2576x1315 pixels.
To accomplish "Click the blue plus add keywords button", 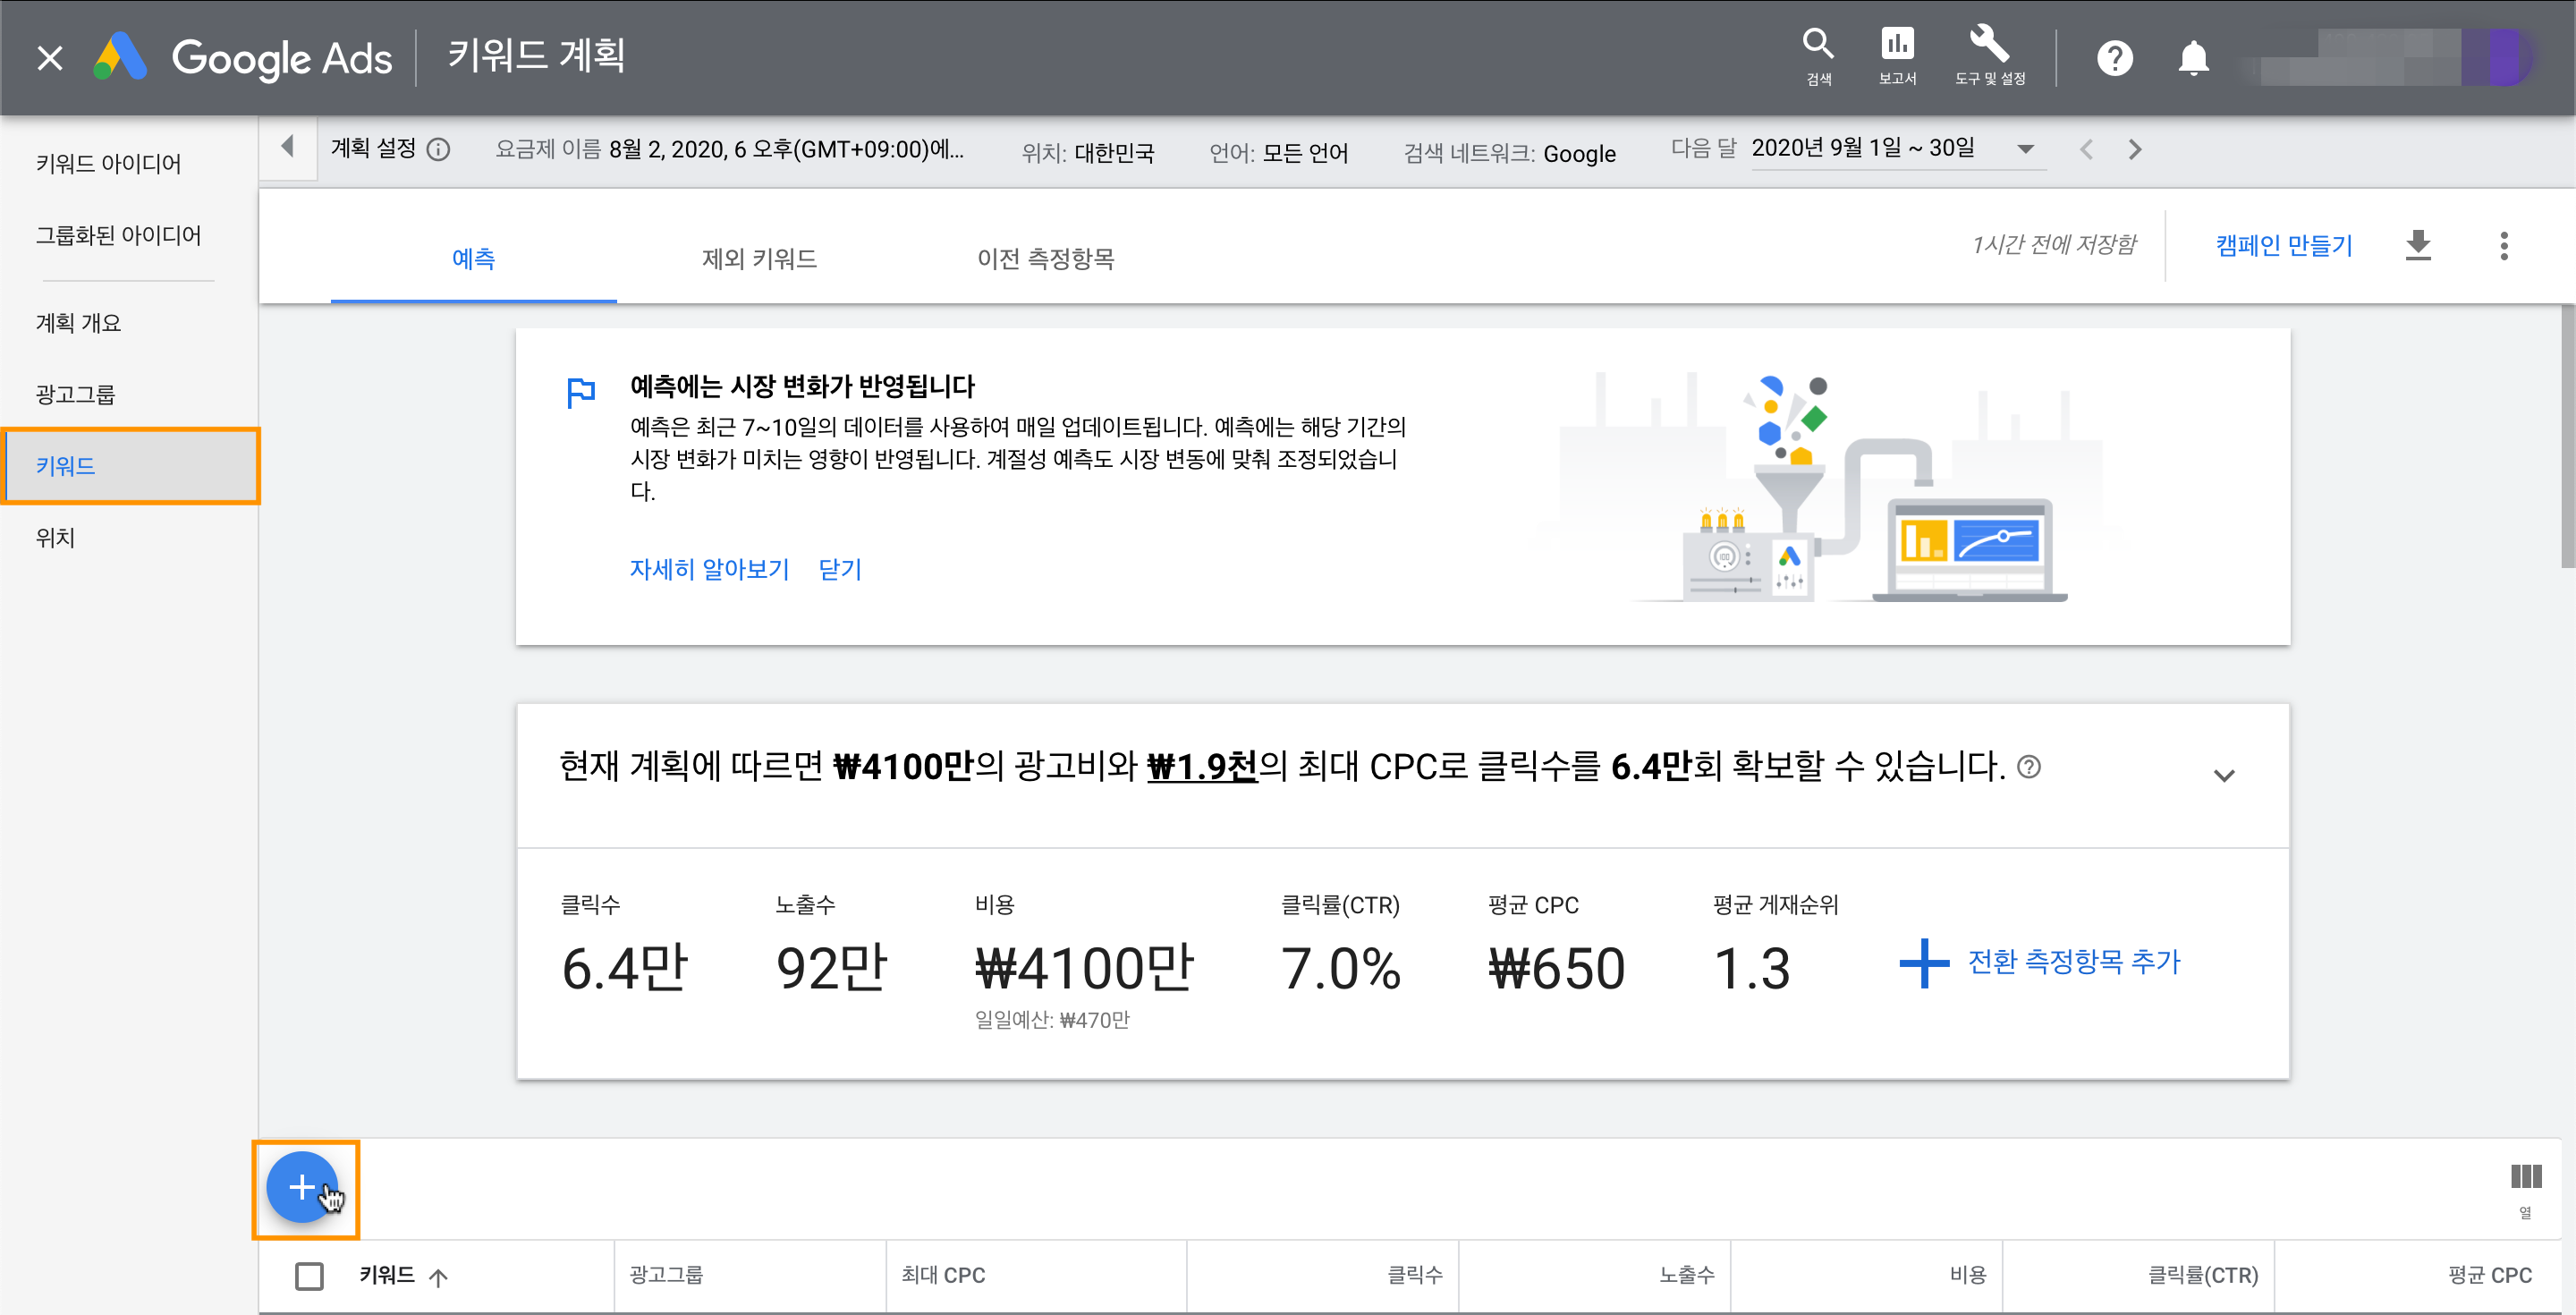I will click(301, 1187).
